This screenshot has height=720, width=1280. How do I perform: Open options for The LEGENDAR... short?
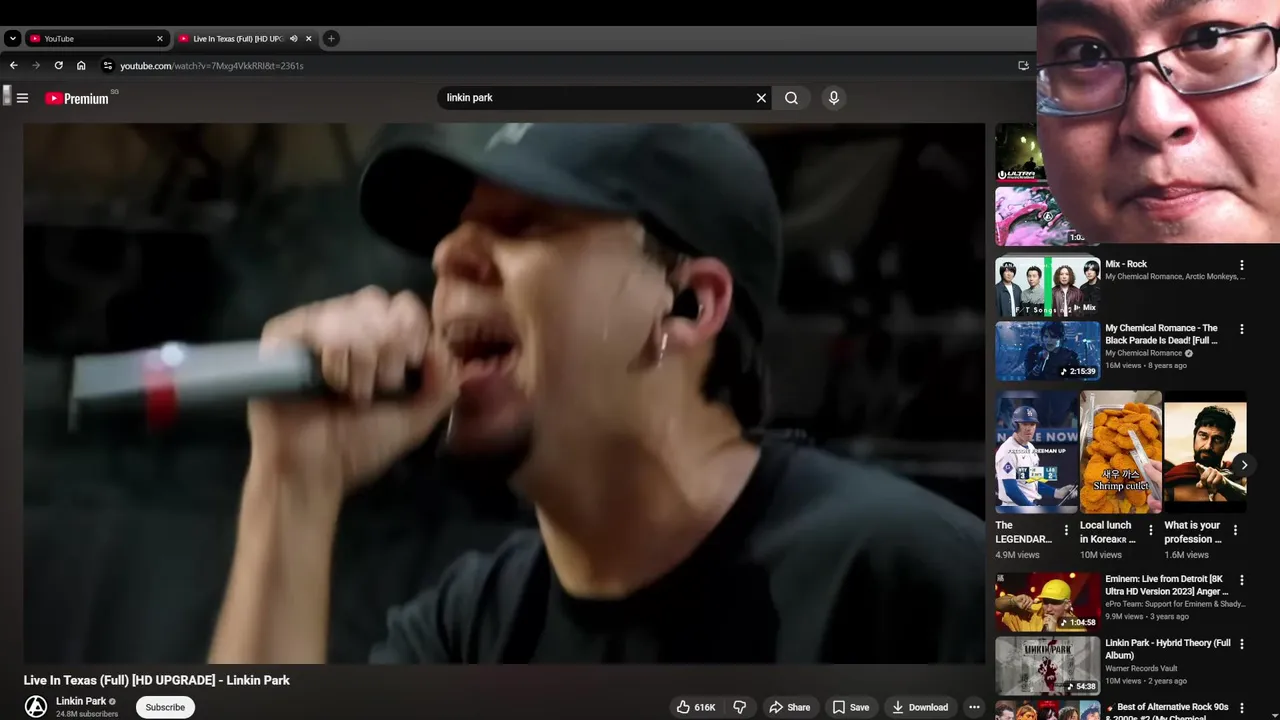click(x=1066, y=531)
